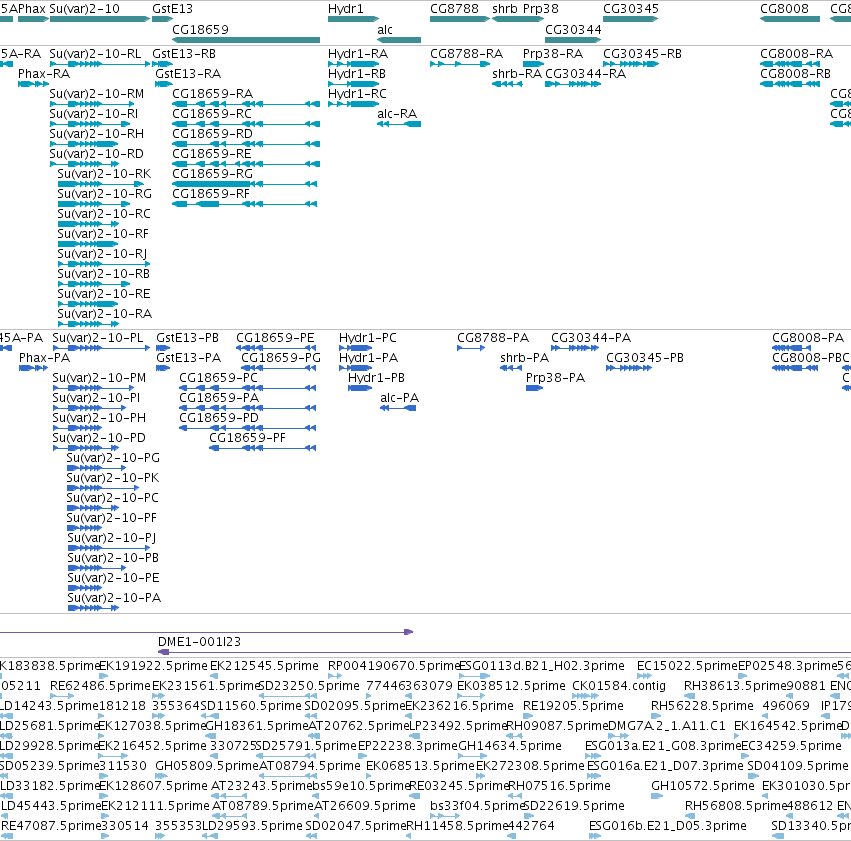Open transcript CG18659-RA
The height and width of the screenshot is (841, 851).
(x=246, y=104)
